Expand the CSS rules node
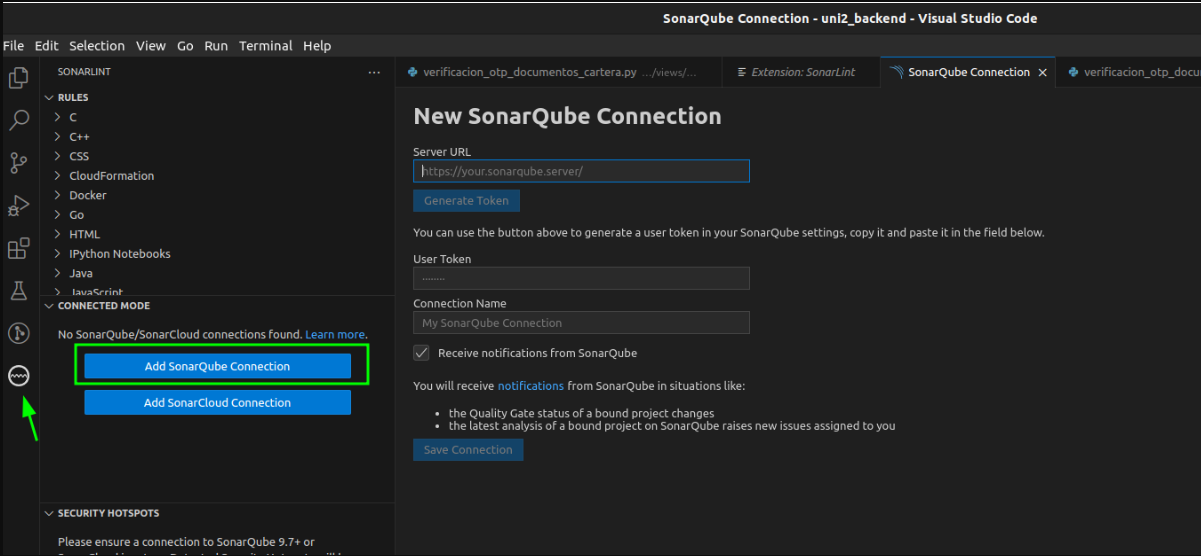1201x556 pixels. click(x=58, y=156)
